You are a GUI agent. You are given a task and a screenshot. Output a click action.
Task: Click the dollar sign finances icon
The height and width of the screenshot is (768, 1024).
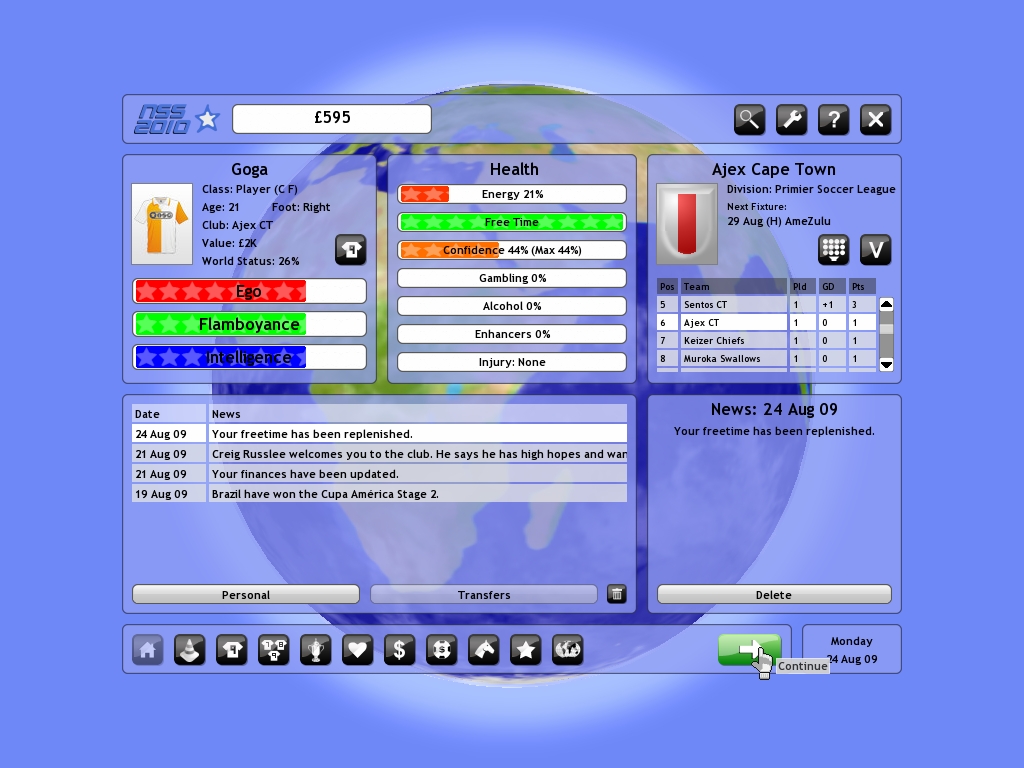tap(400, 650)
